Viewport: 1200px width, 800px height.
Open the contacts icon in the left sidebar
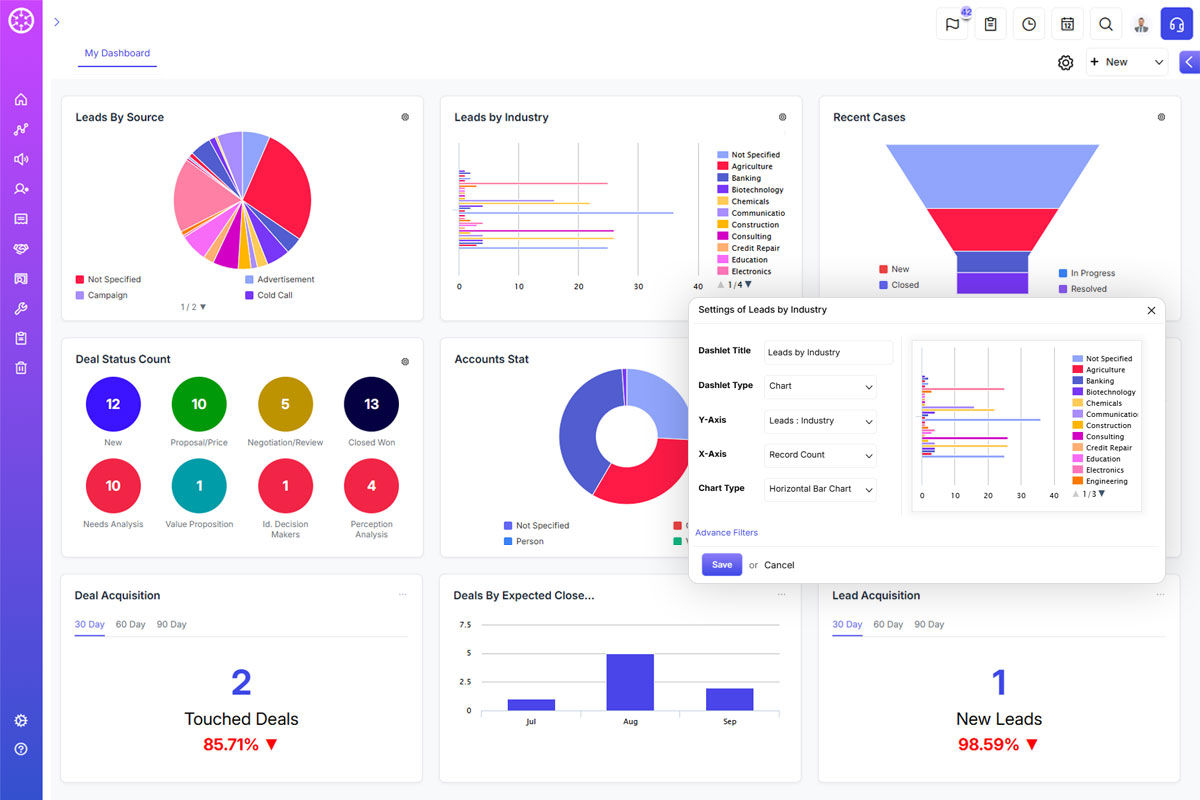tap(20, 188)
